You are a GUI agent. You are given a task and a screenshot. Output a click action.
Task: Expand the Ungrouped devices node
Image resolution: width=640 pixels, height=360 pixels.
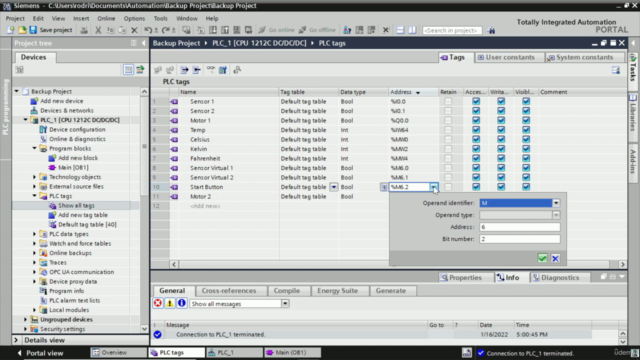[x=25, y=320]
